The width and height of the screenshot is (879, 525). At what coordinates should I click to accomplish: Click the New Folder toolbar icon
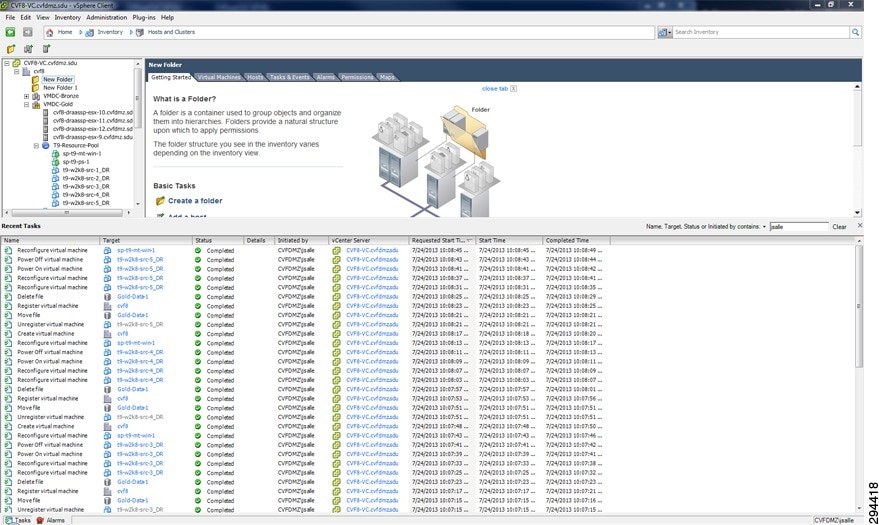[x=11, y=49]
